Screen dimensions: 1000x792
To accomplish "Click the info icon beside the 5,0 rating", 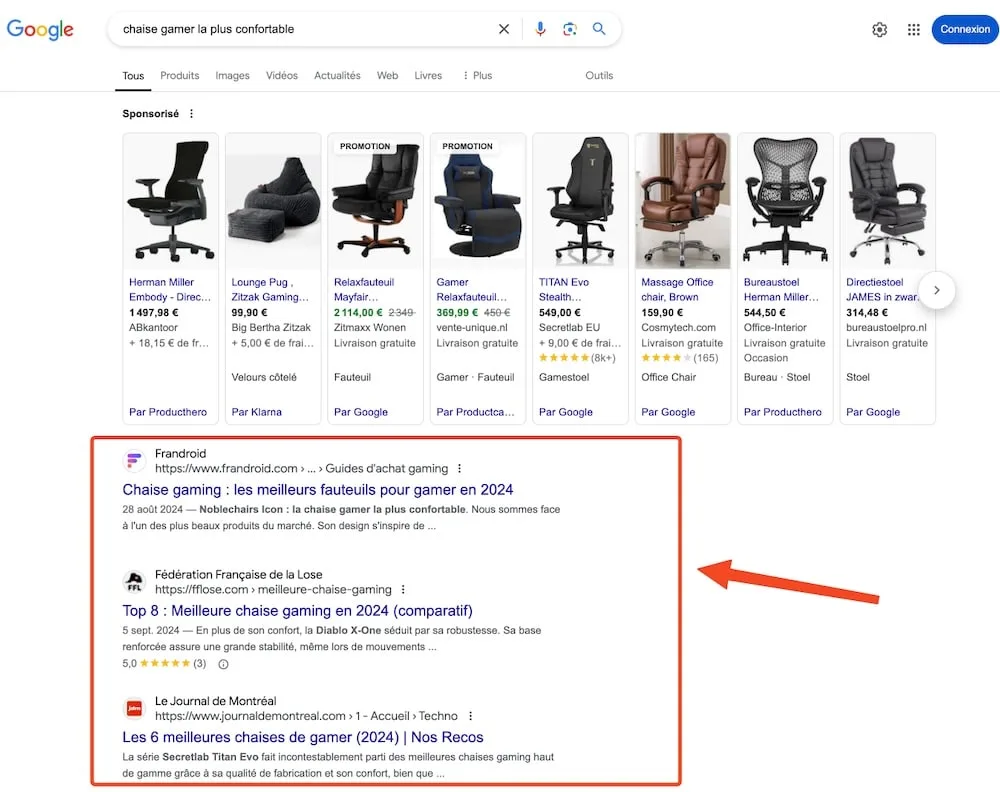I will [223, 664].
